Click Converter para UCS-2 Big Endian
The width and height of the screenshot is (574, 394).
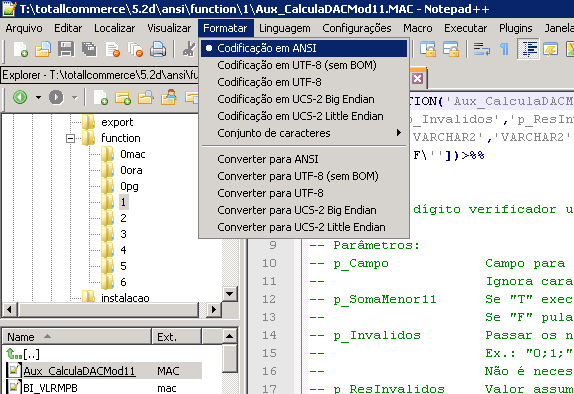[x=304, y=210]
